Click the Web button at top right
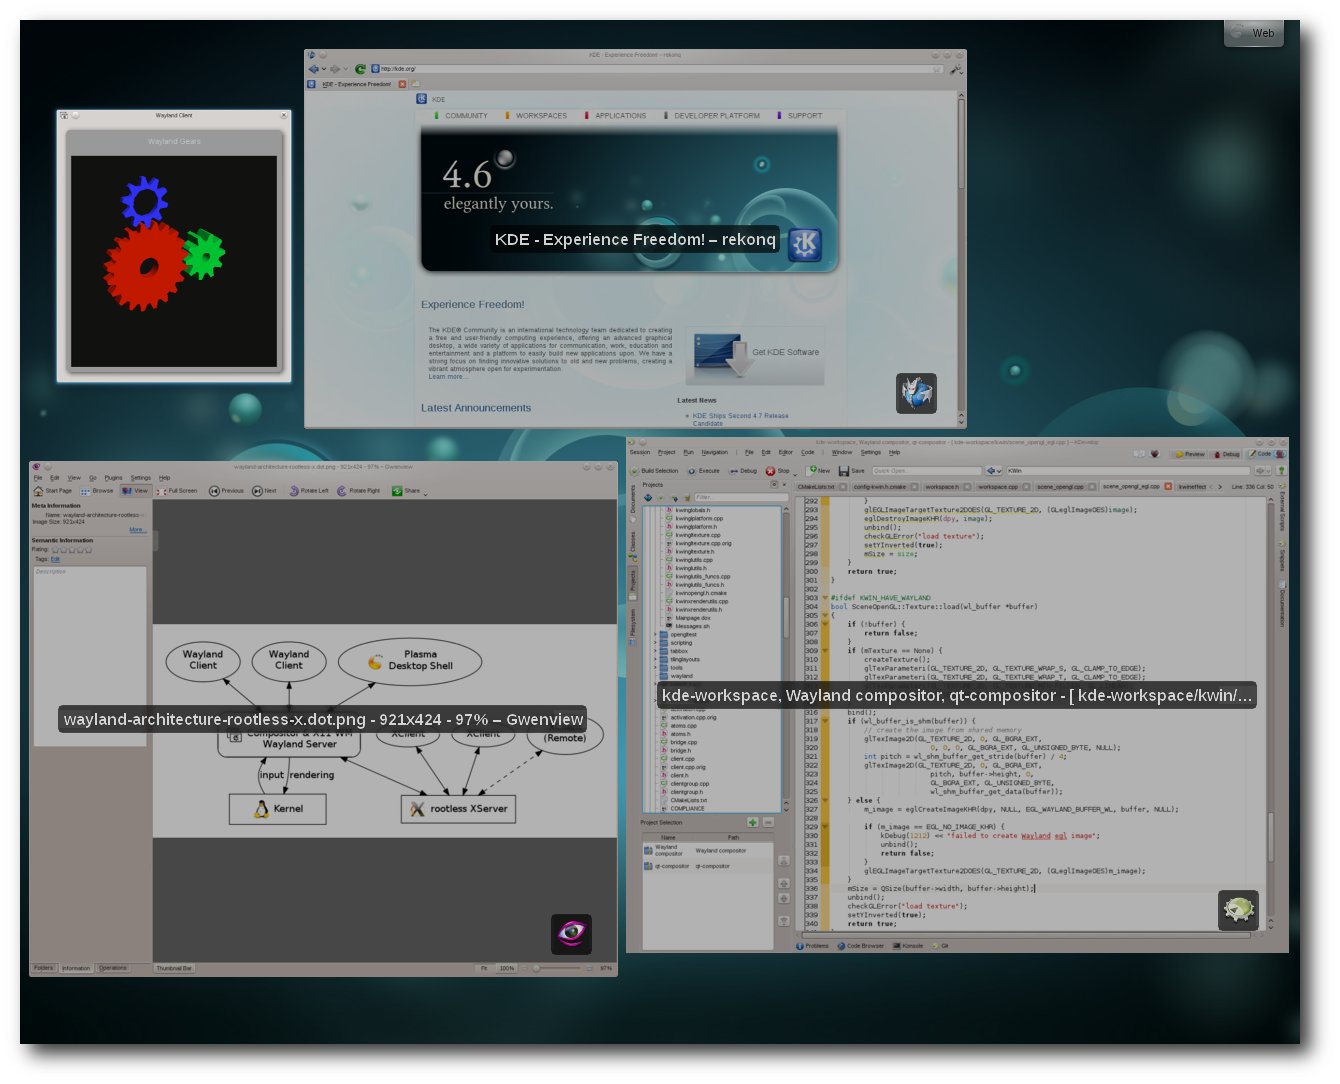 point(1254,32)
